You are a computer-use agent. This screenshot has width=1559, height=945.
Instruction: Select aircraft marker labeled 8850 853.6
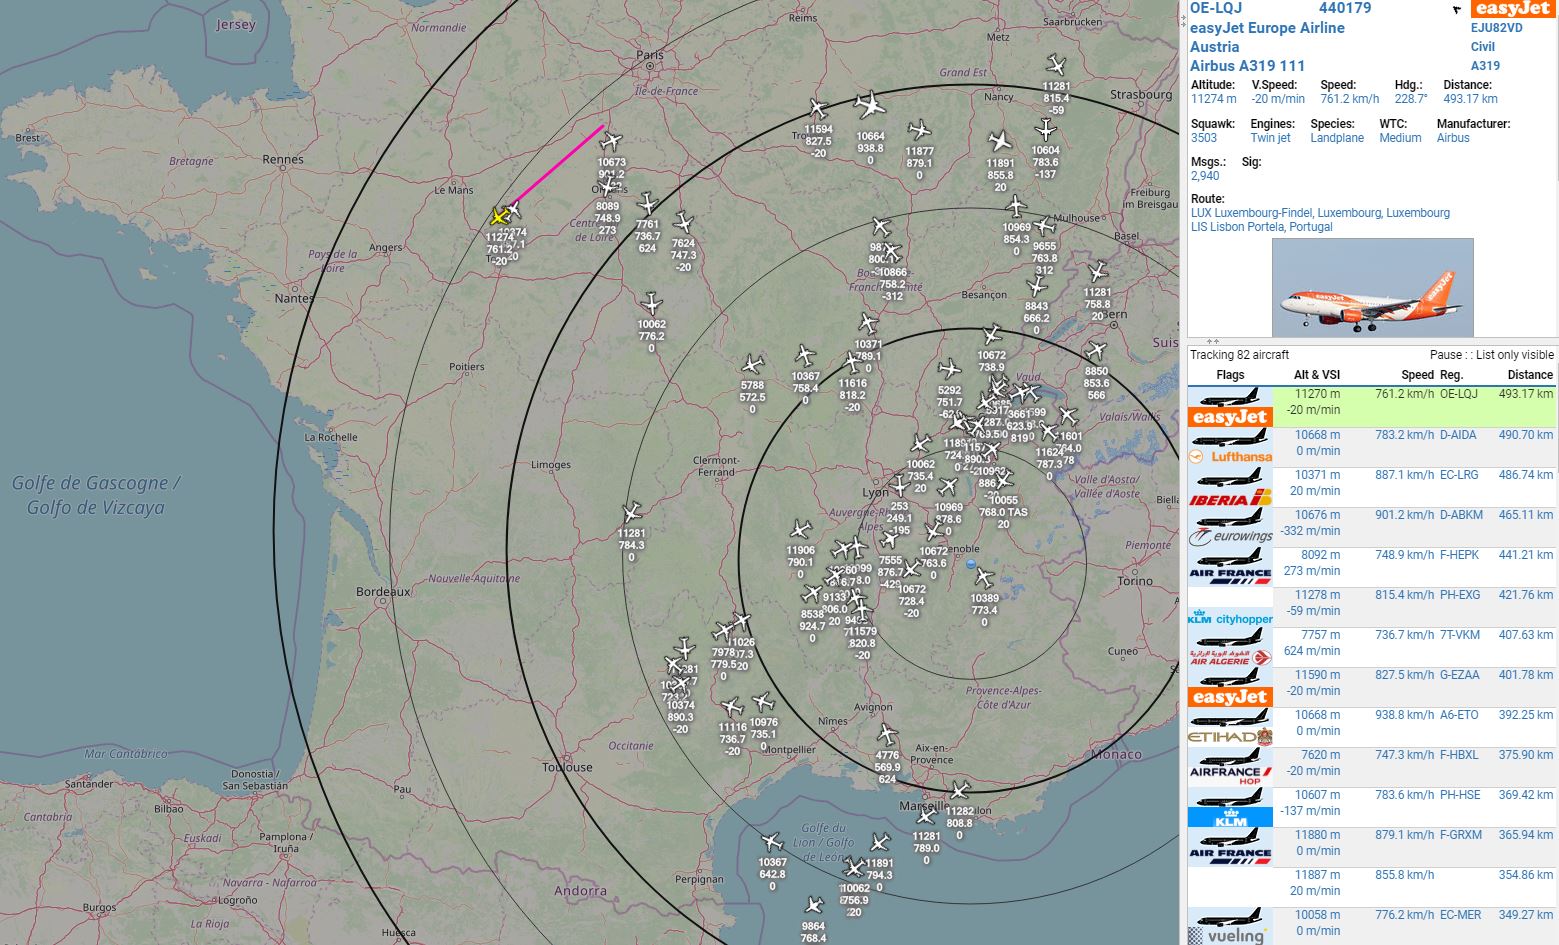coord(1096,351)
